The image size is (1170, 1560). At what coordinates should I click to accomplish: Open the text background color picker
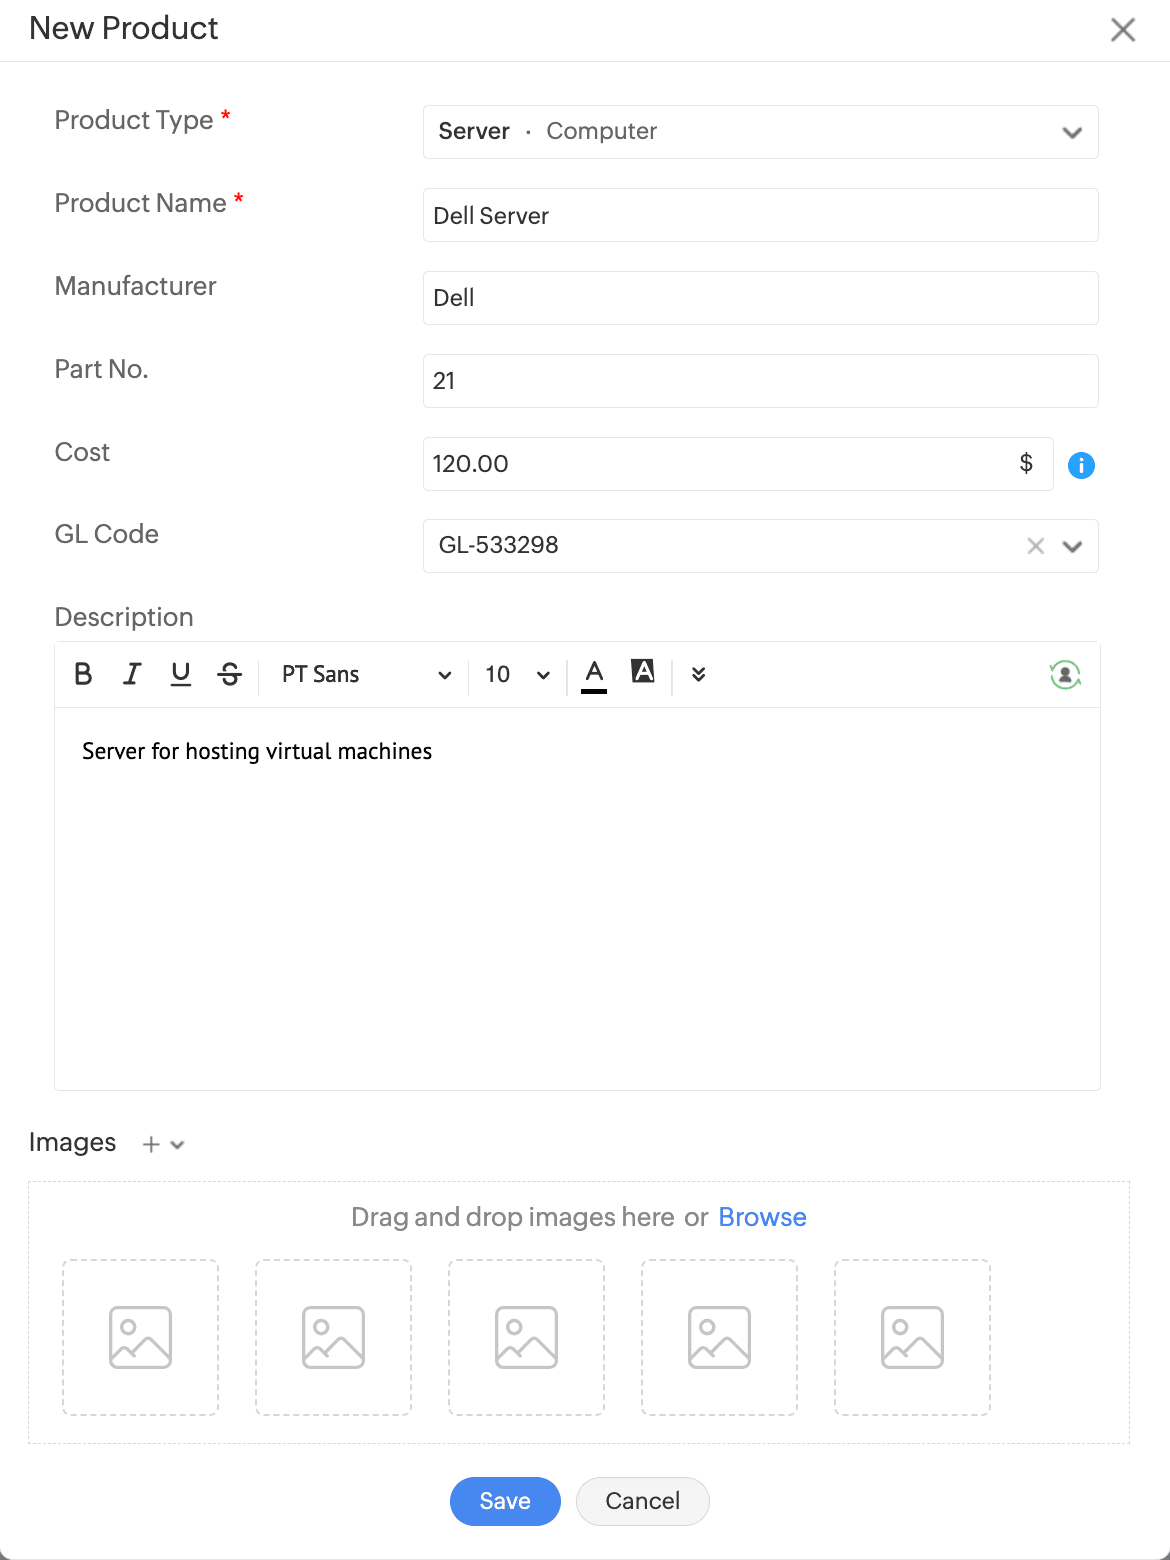(643, 672)
